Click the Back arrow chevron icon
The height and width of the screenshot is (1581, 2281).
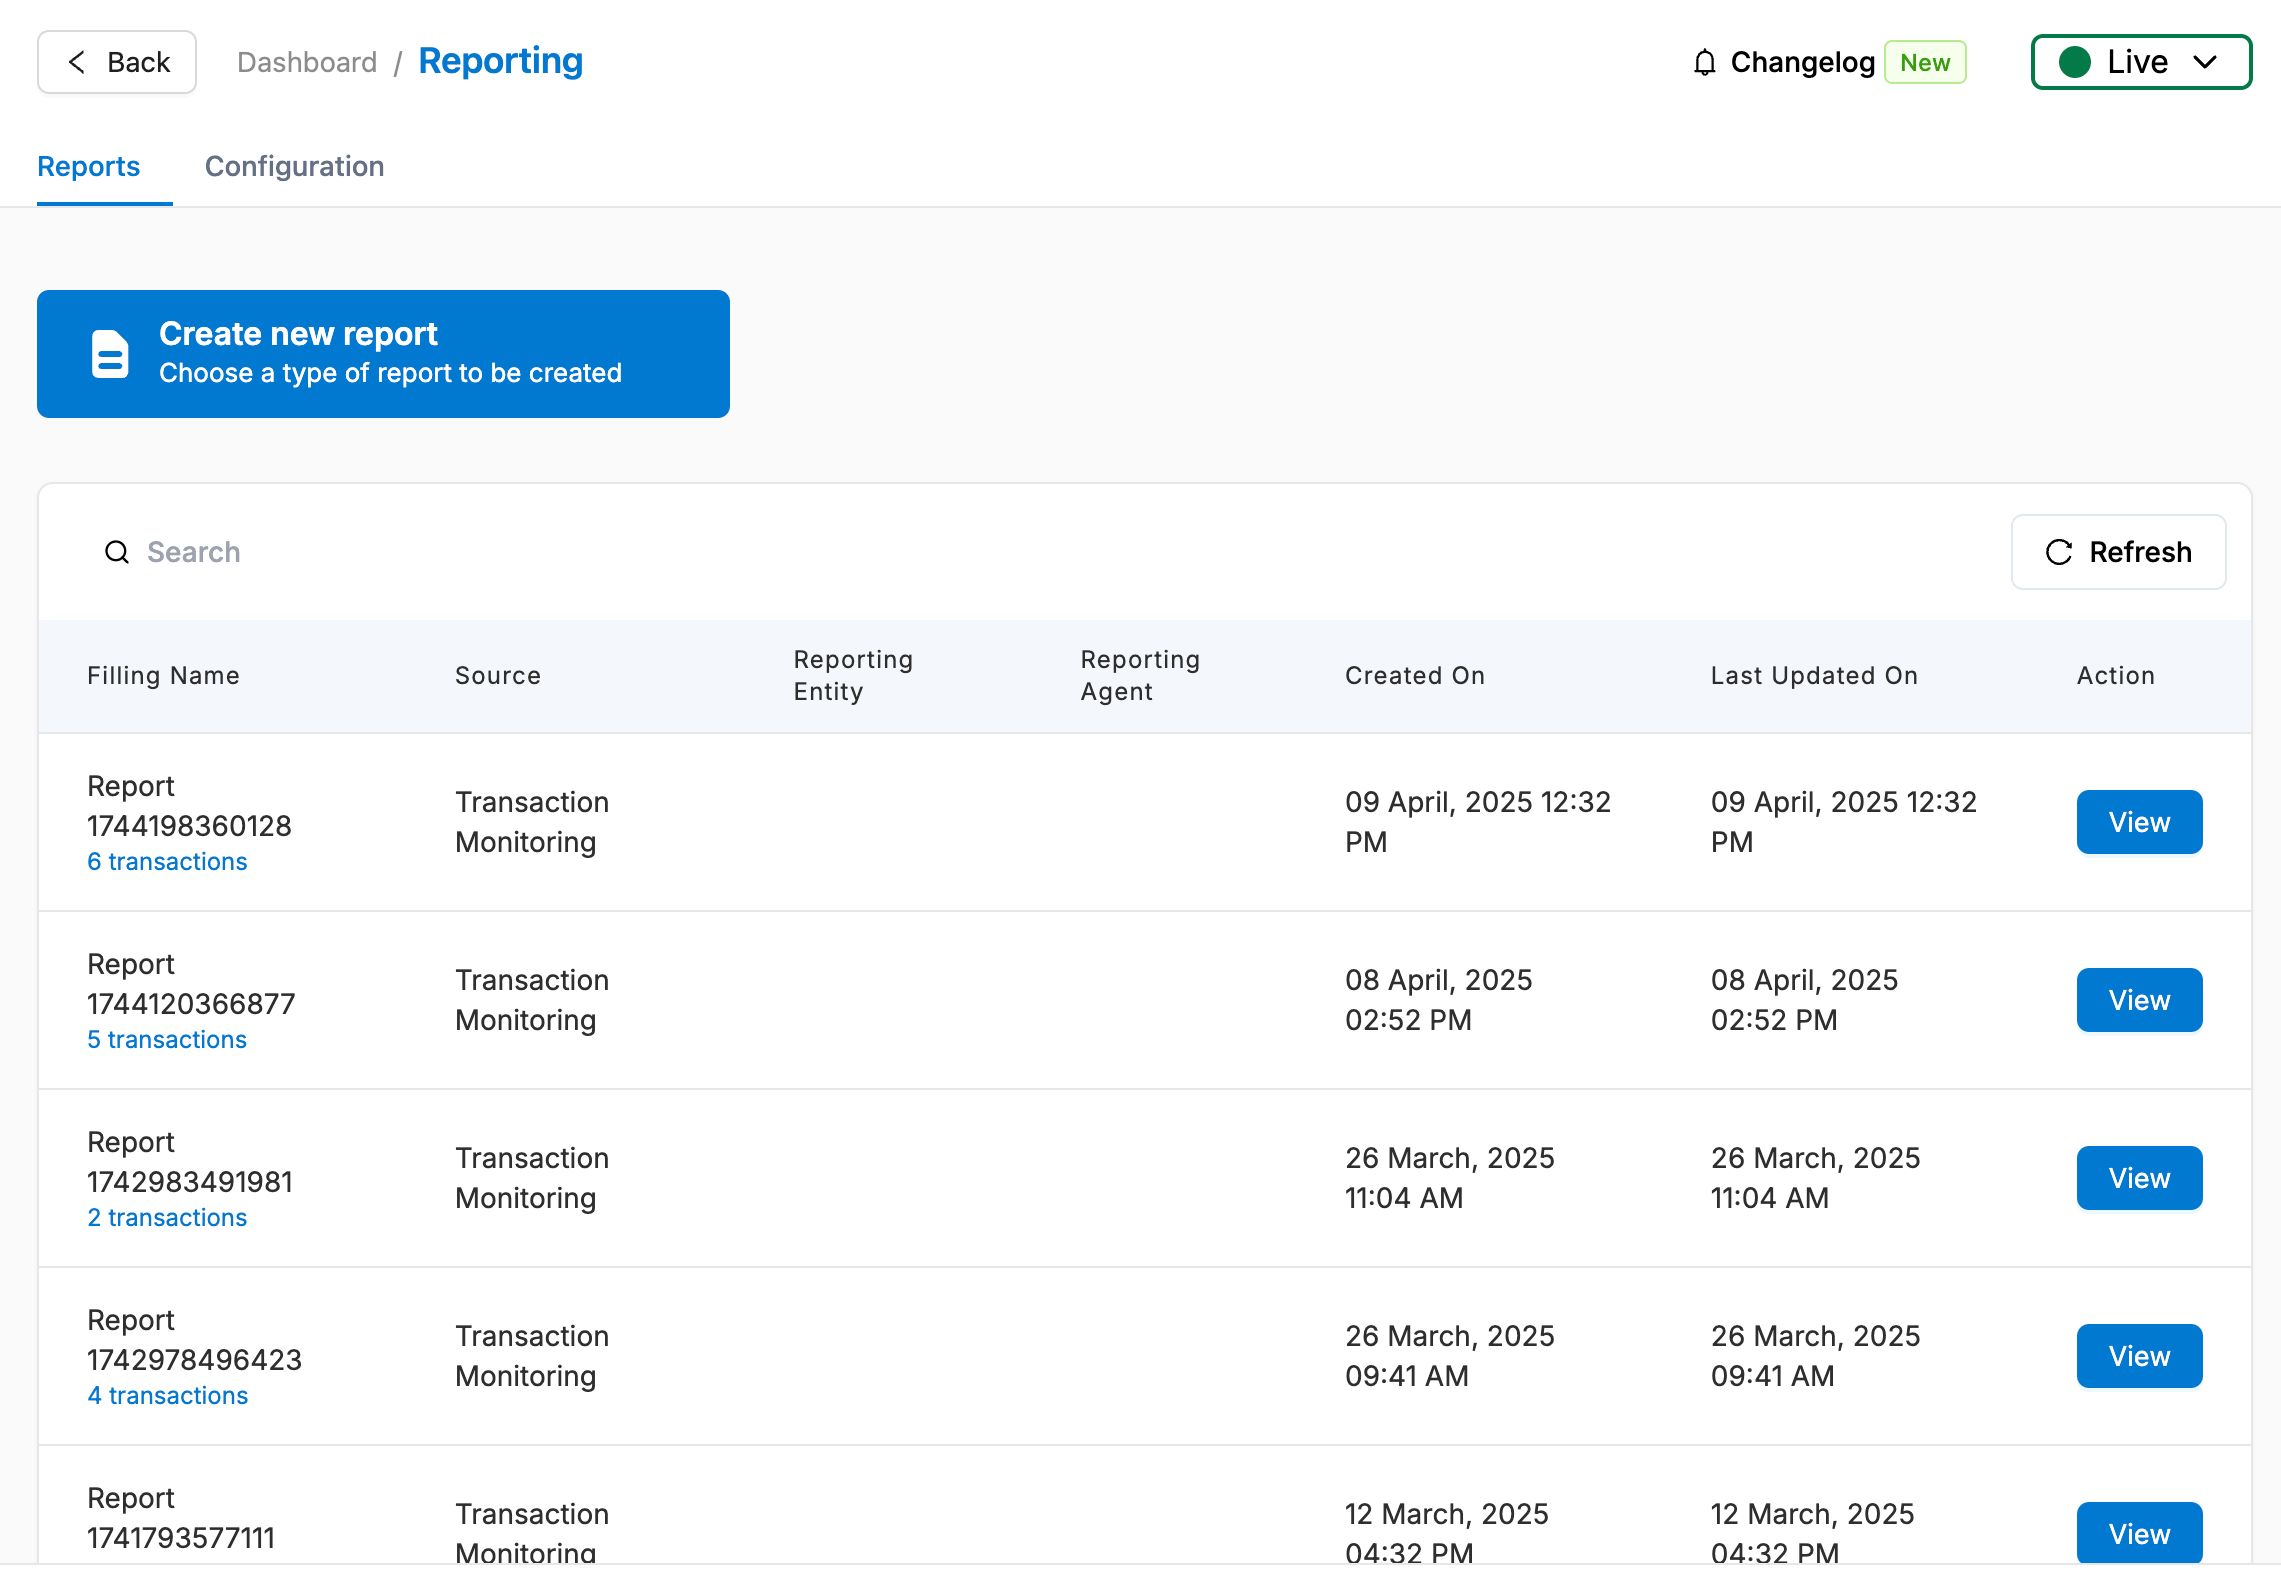[x=77, y=62]
